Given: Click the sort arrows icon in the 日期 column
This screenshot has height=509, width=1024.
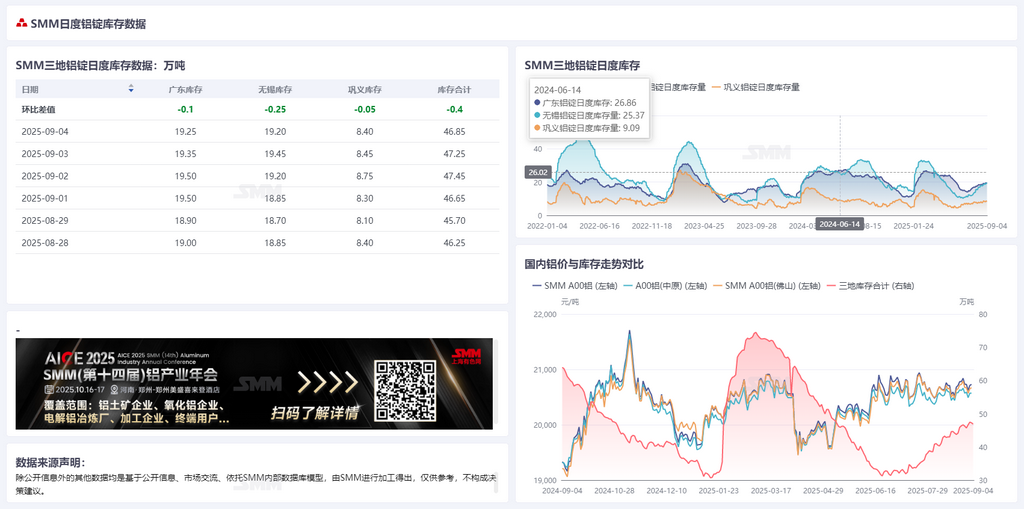Looking at the screenshot, I should click(x=131, y=89).
